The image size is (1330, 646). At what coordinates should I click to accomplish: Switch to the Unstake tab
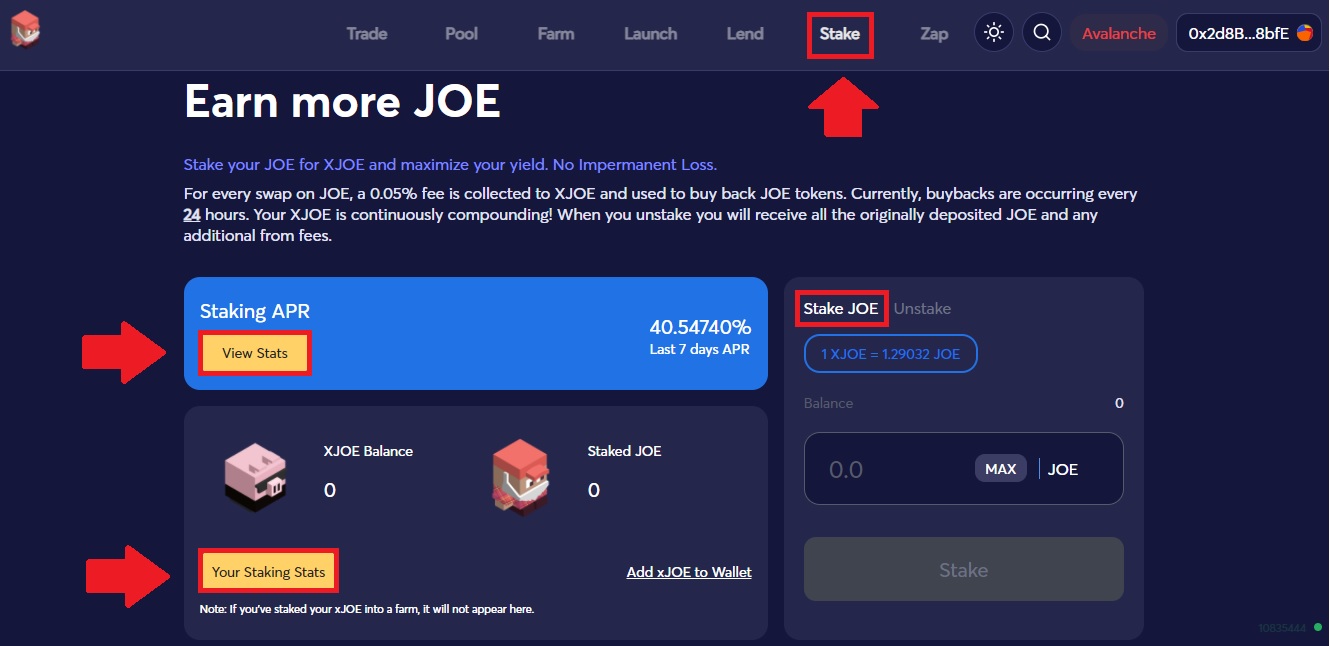(x=922, y=308)
